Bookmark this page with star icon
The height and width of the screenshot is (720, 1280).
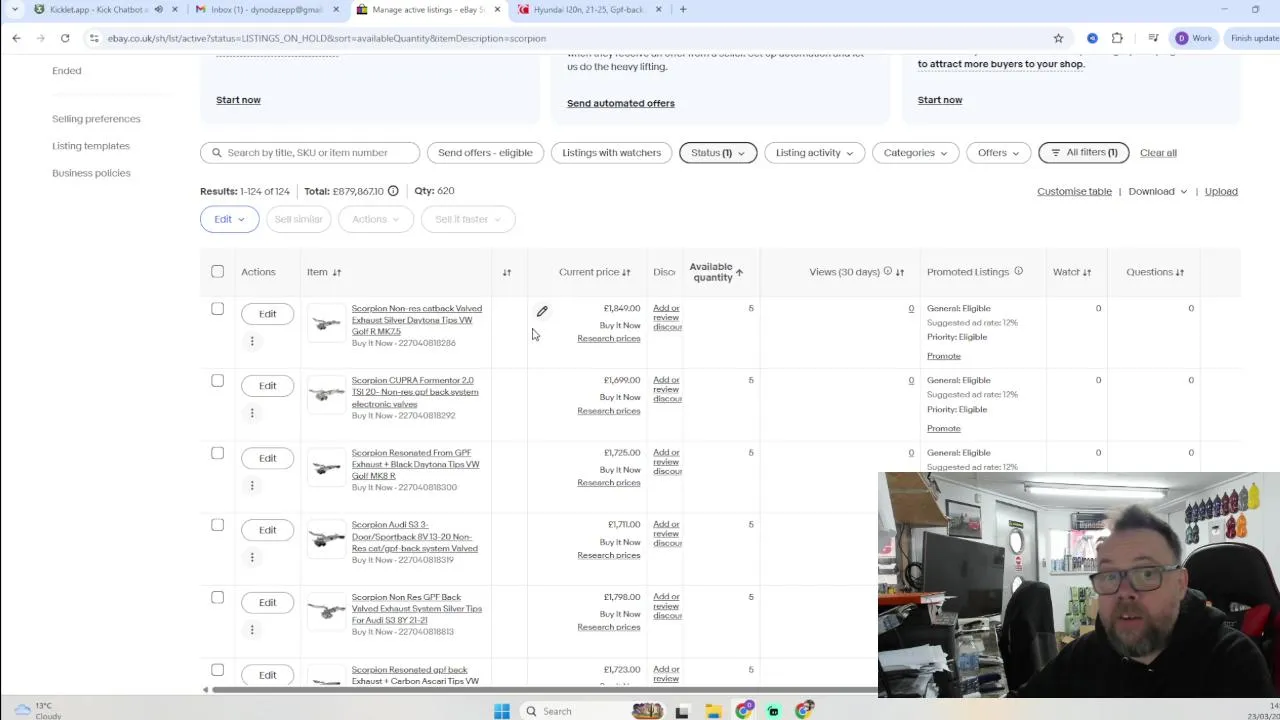click(x=1058, y=38)
